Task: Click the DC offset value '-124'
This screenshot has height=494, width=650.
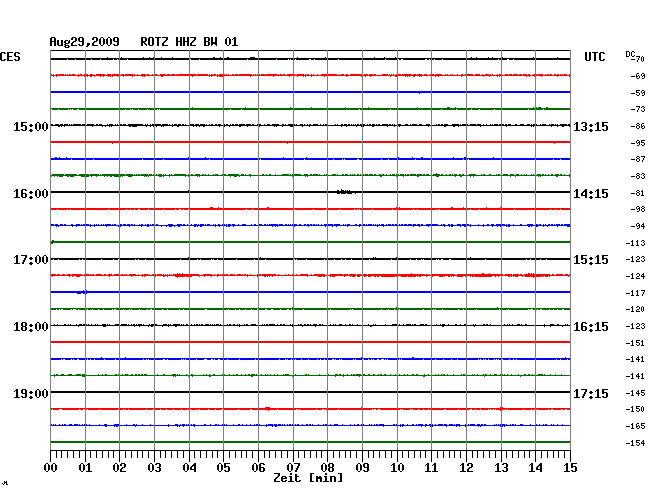Action: (x=635, y=276)
